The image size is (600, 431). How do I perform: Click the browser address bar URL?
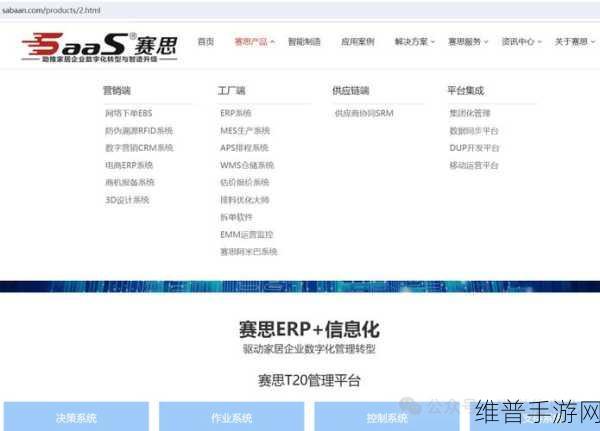tap(51, 10)
